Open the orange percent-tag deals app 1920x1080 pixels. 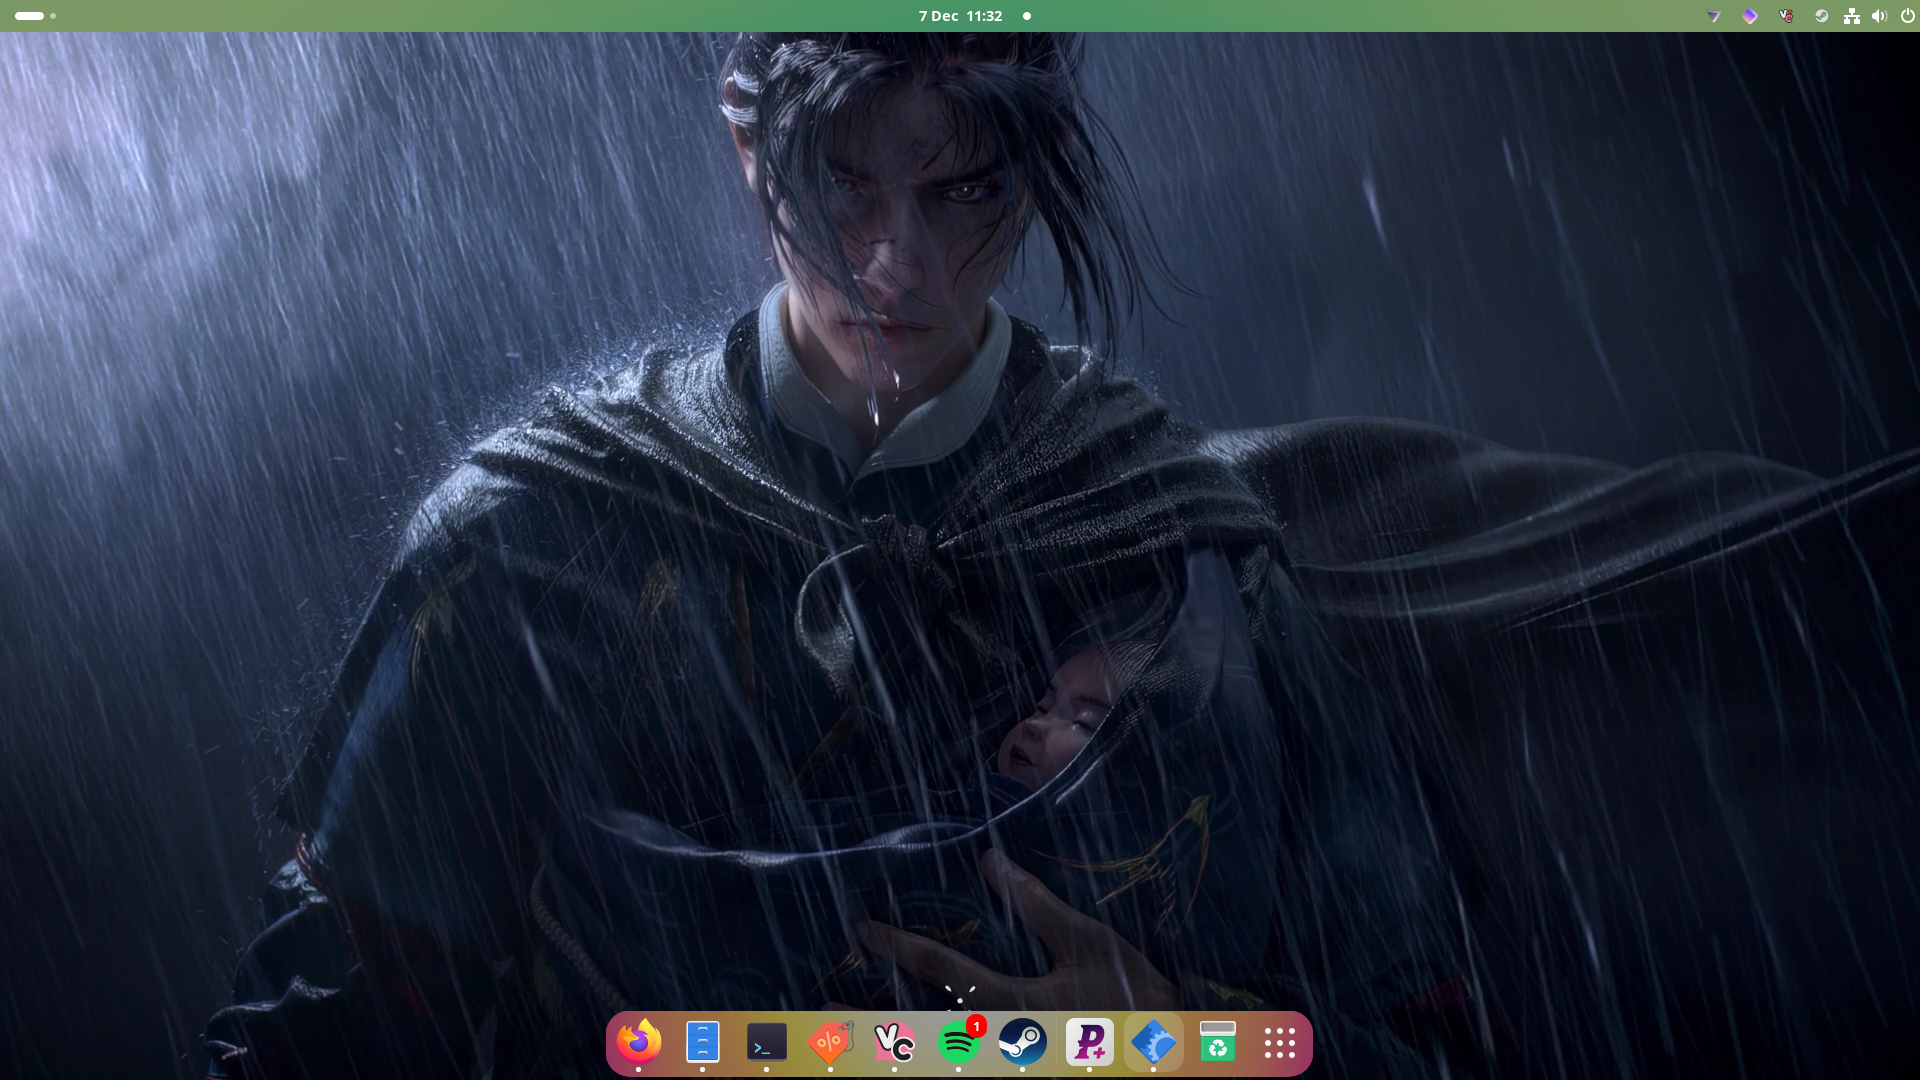(831, 1042)
